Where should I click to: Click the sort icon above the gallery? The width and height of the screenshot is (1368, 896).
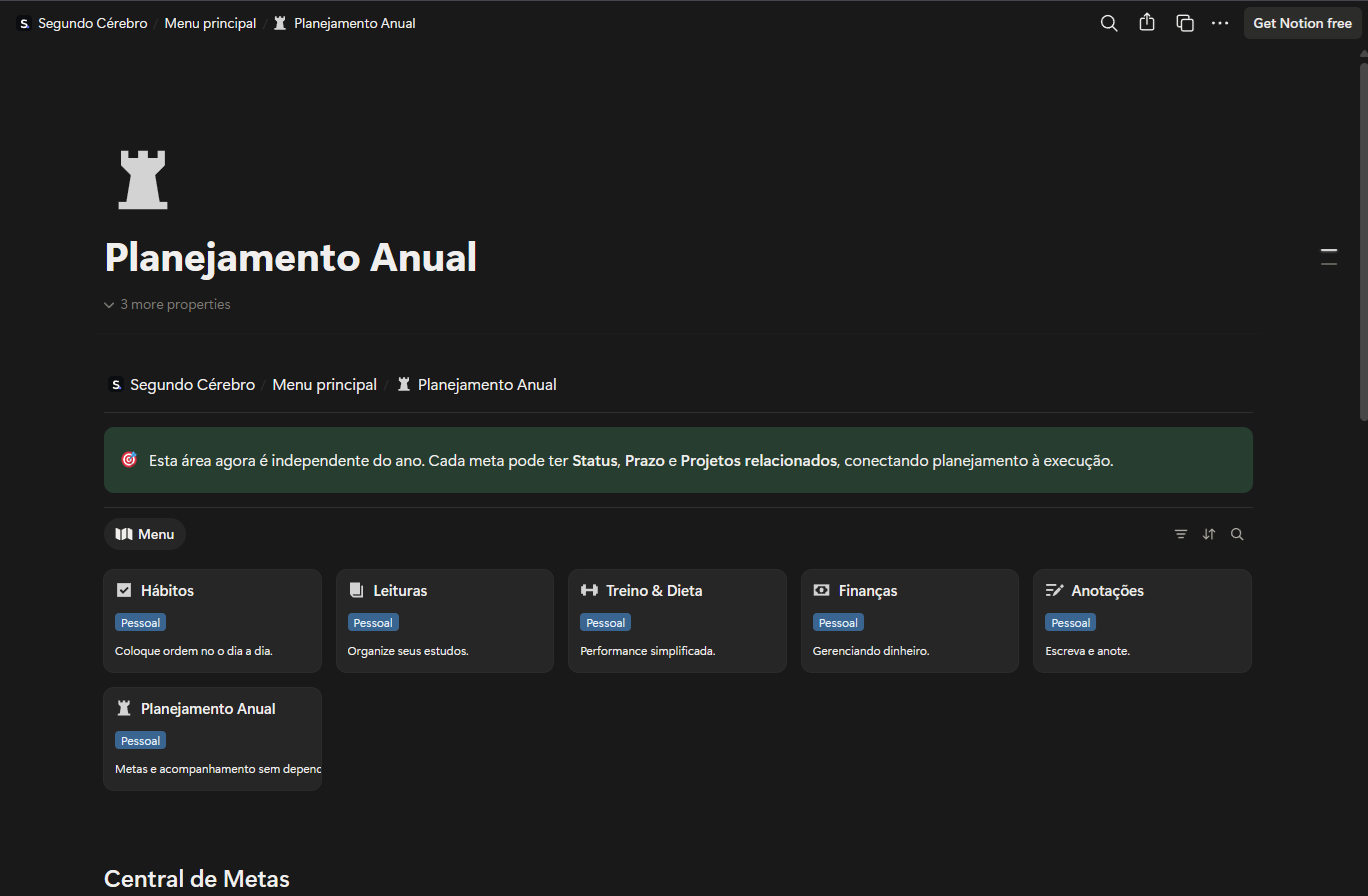pyautogui.click(x=1209, y=534)
